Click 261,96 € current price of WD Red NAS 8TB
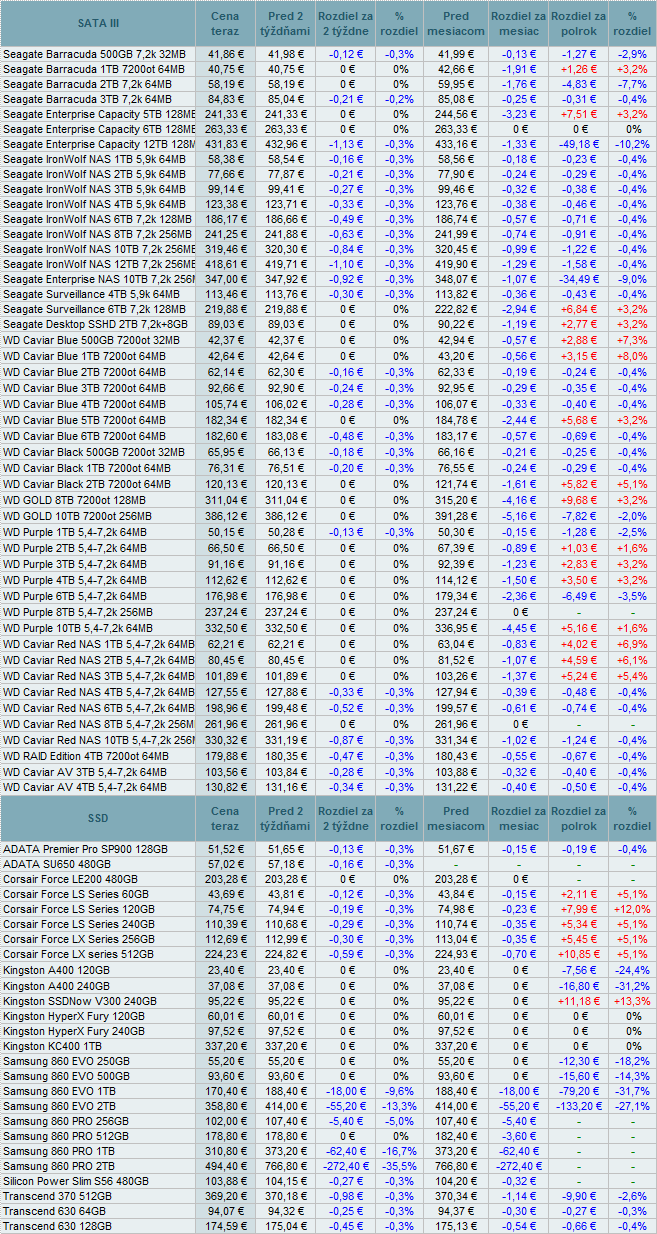Screen dimensions: 657x1234 [225, 724]
